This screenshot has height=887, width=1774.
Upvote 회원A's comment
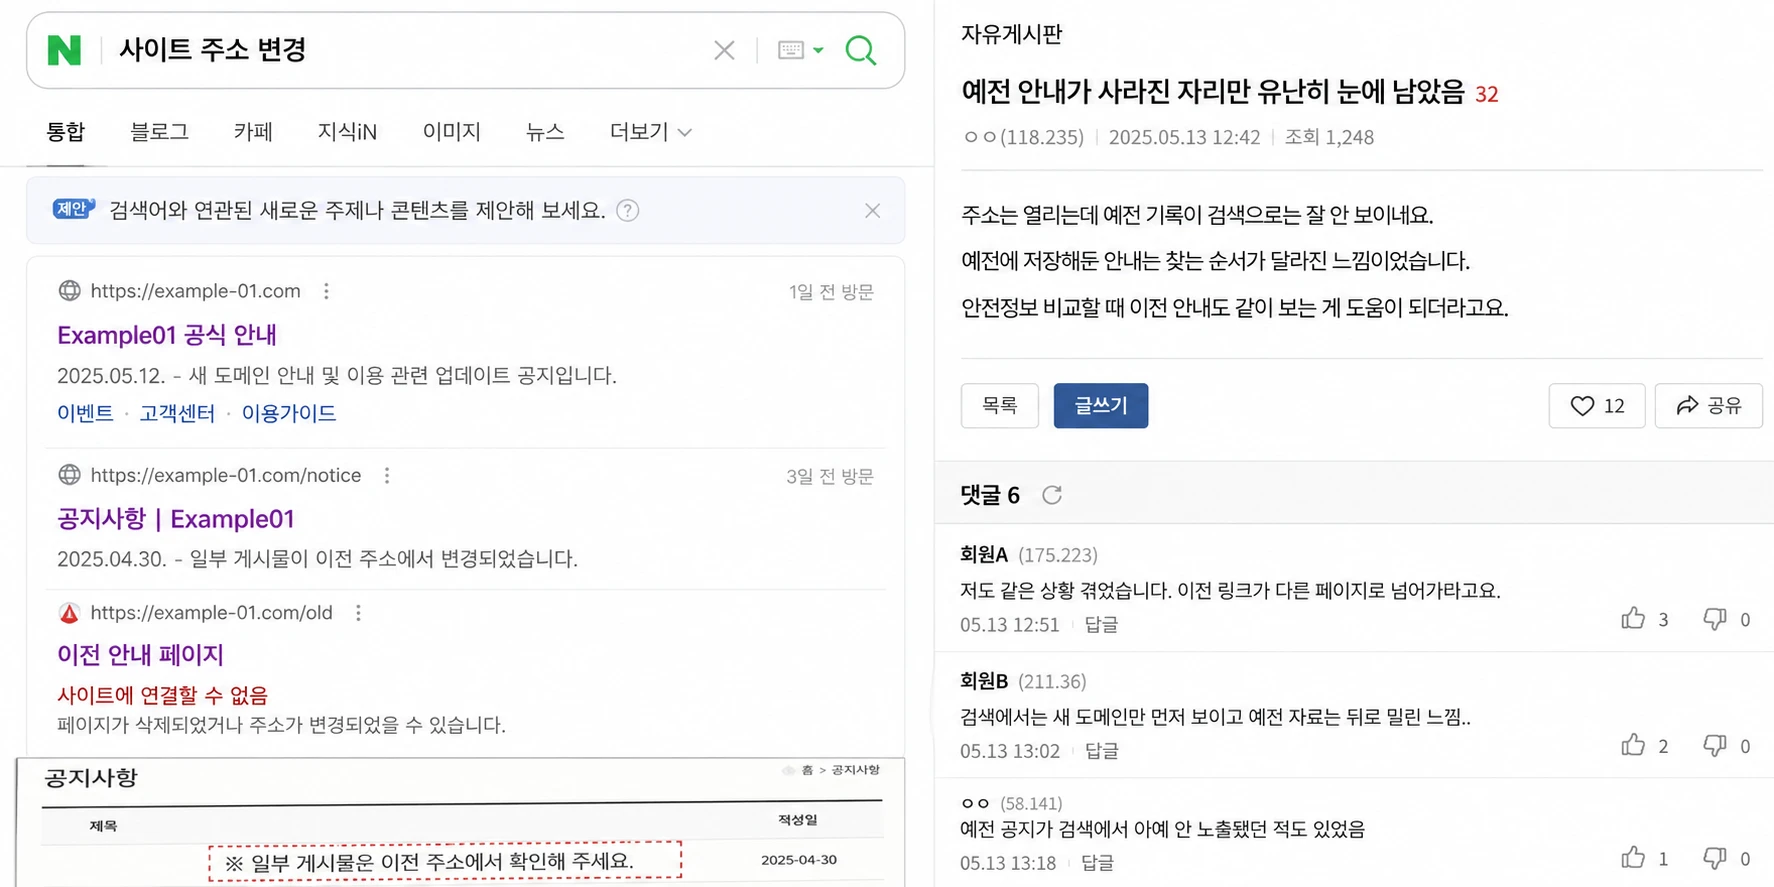click(x=1633, y=619)
